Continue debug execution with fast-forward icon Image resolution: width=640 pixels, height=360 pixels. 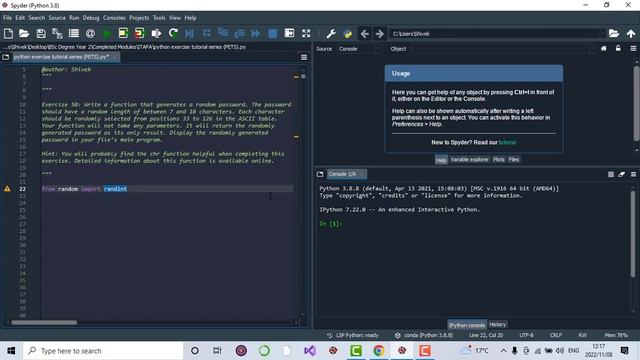tap(256, 33)
